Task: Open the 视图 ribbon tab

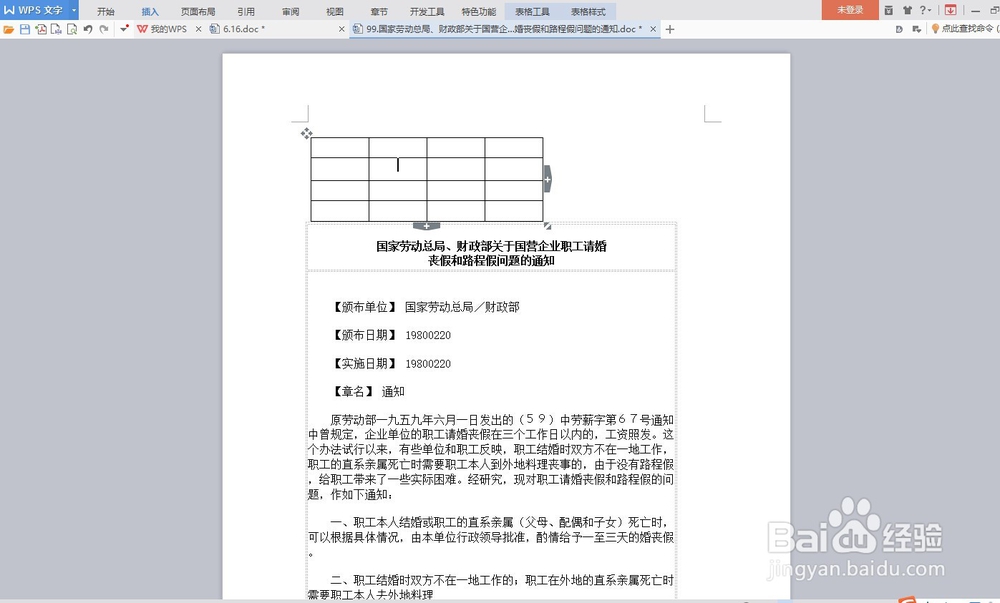Action: coord(335,11)
